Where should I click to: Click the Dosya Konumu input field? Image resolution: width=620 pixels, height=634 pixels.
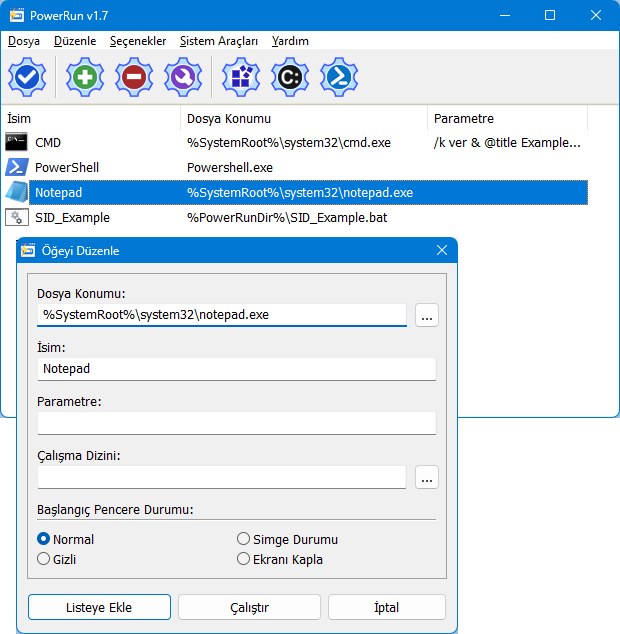(222, 315)
